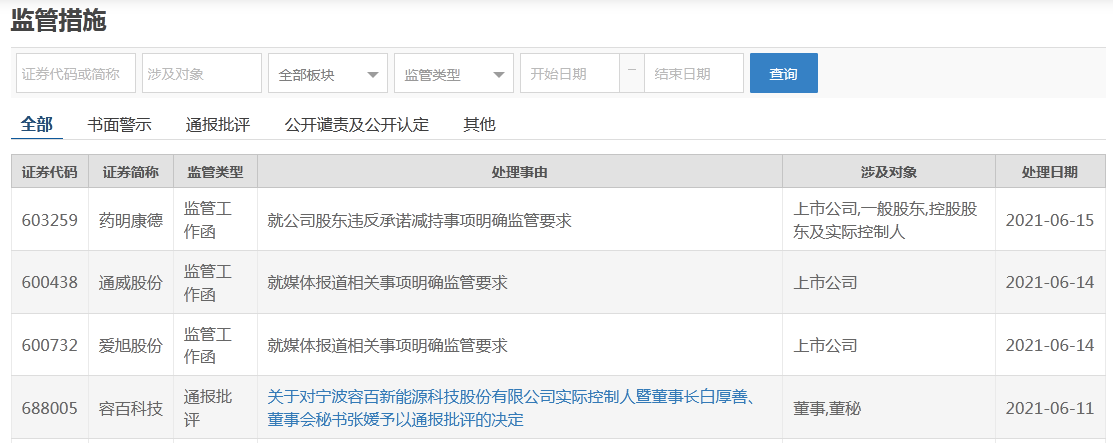This screenshot has width=1113, height=443.
Task: Select stock code 688005
Action: 50,408
